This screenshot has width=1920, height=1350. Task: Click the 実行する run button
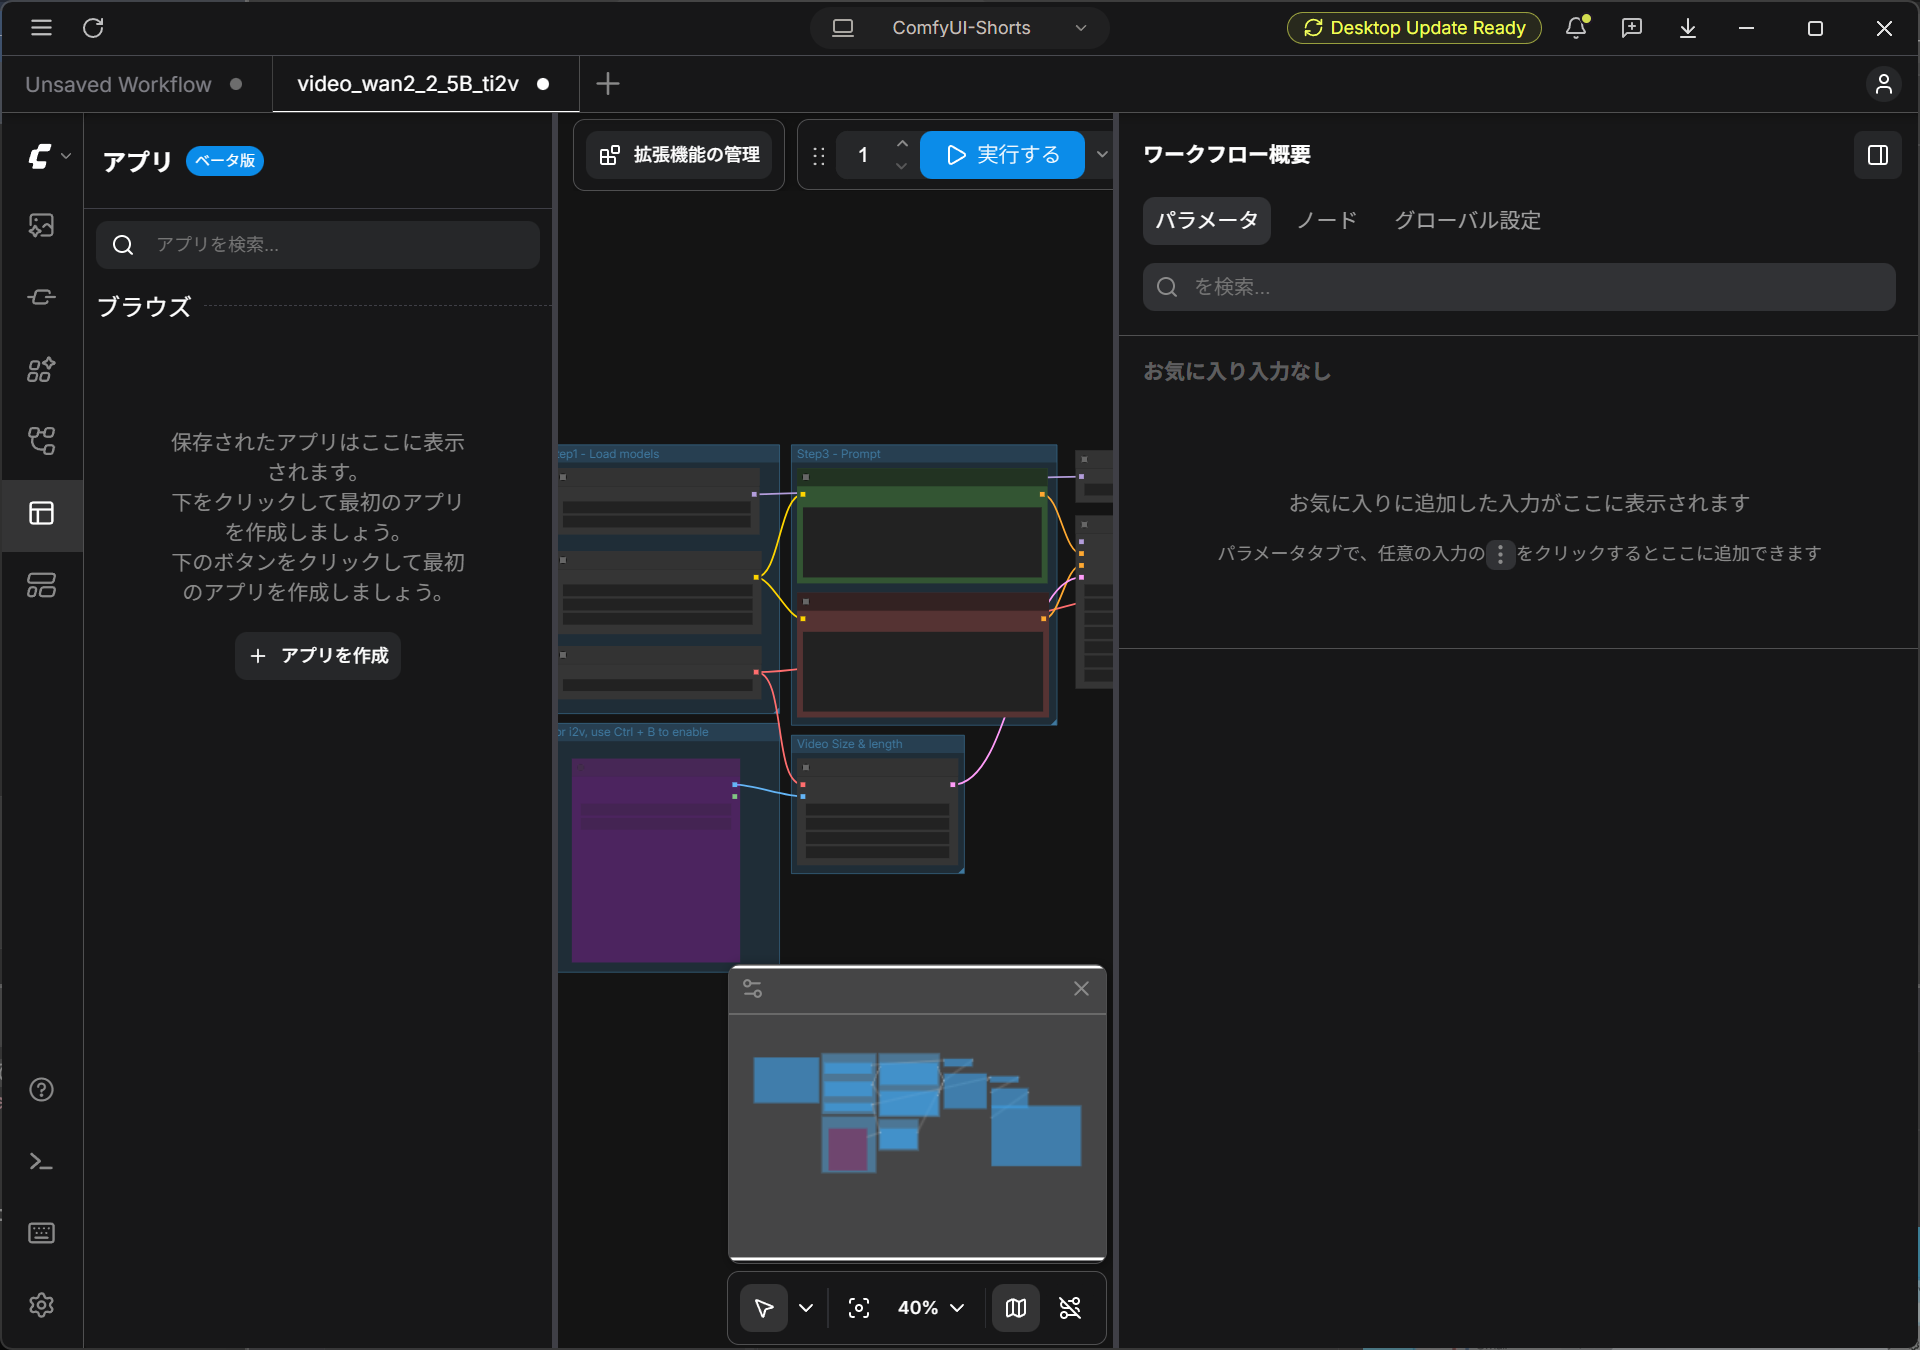pyautogui.click(x=1002, y=155)
